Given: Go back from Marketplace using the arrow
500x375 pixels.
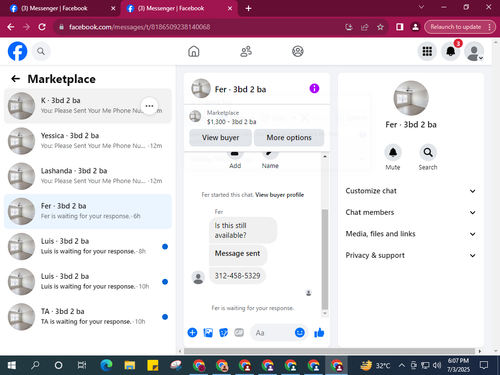Looking at the screenshot, I should 16,79.
